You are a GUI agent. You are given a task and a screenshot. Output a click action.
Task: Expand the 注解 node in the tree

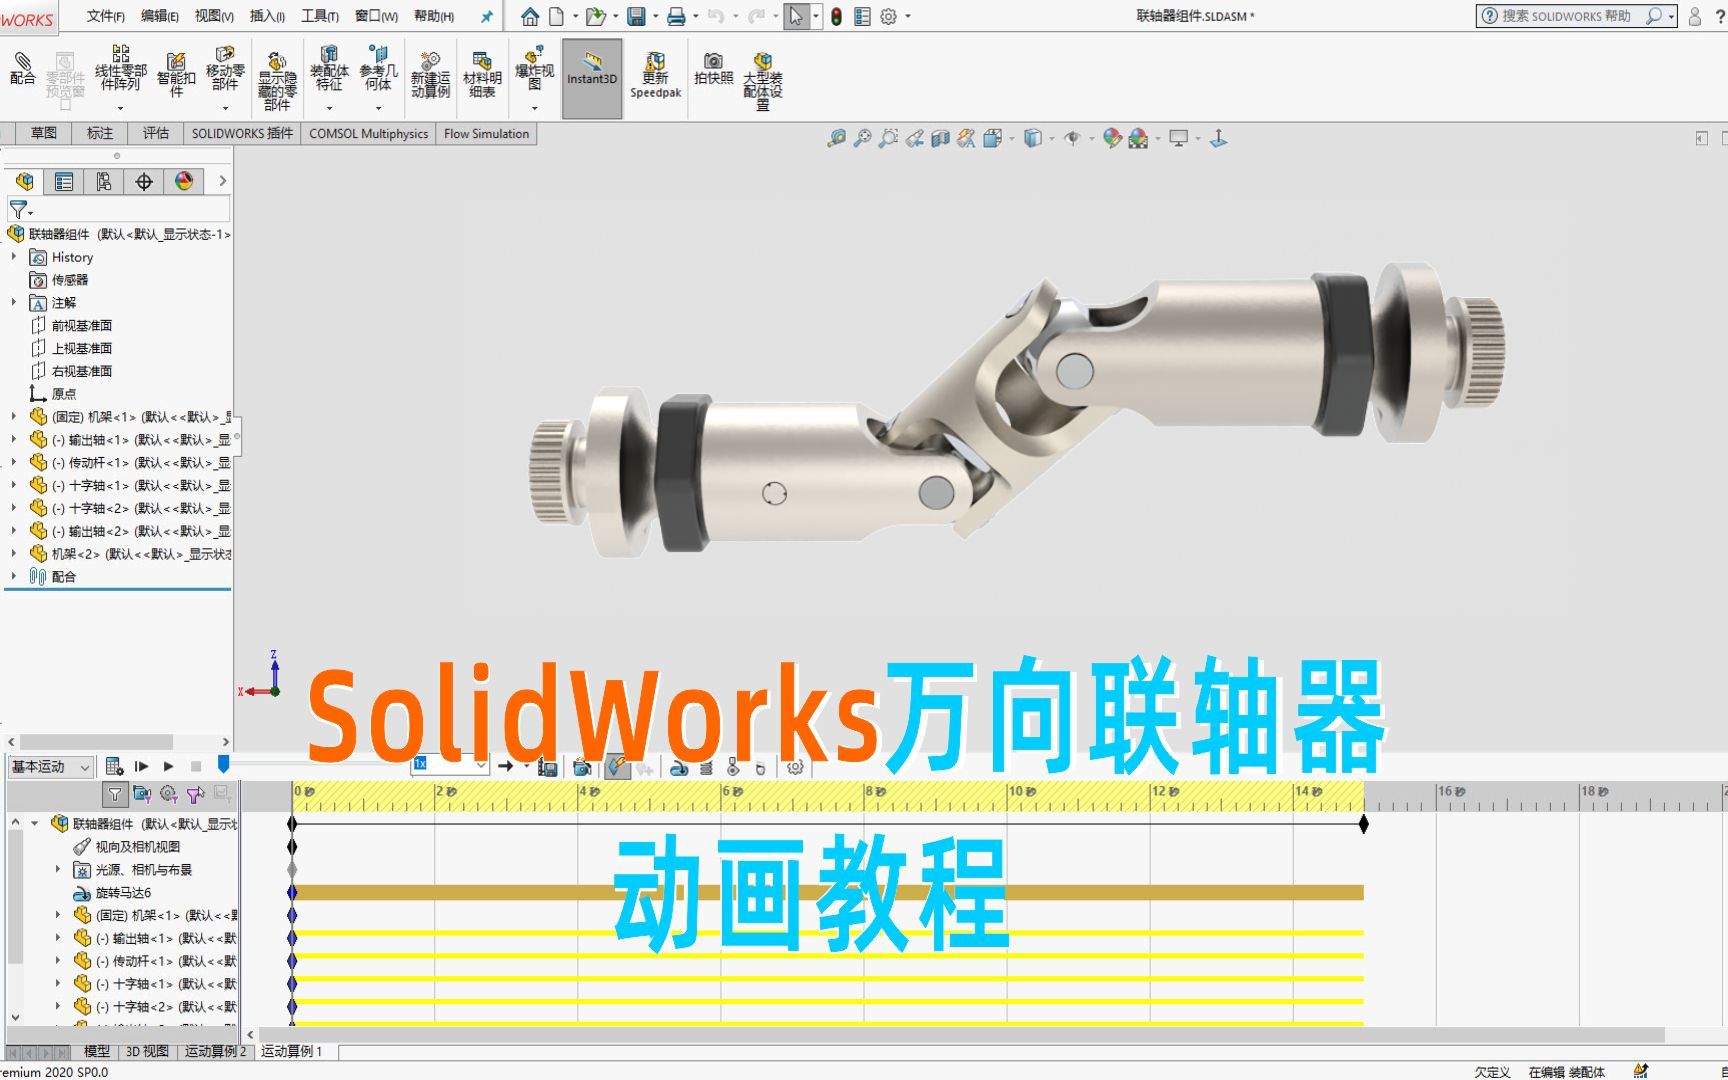(14, 302)
